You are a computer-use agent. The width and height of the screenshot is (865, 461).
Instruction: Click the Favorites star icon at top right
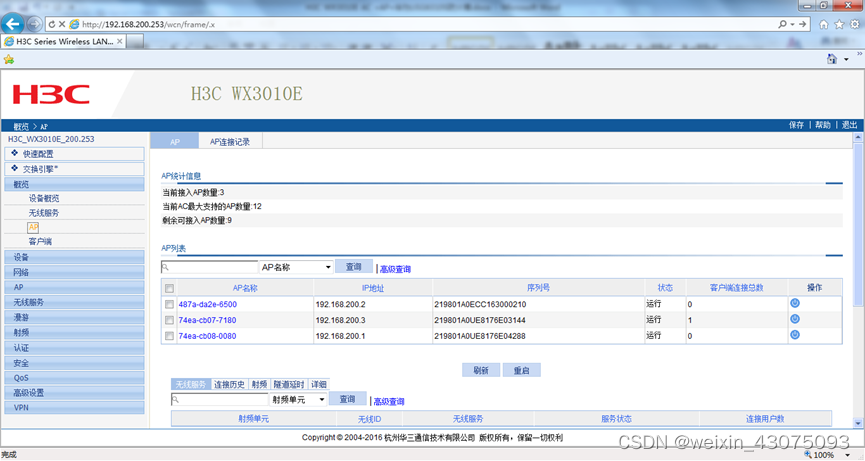[839, 24]
